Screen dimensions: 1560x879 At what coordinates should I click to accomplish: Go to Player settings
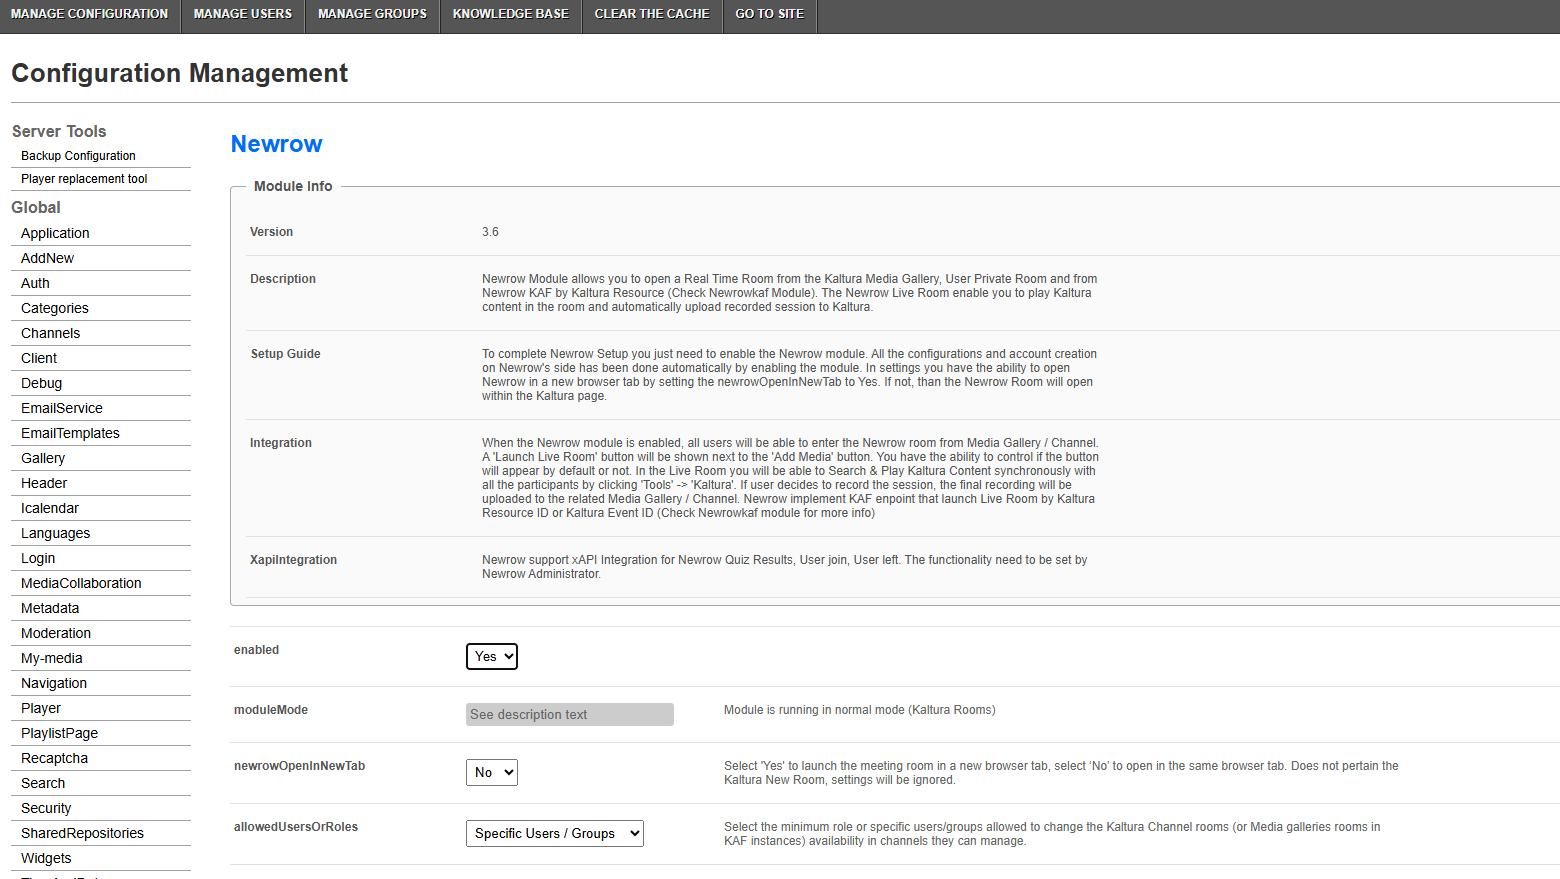(41, 708)
